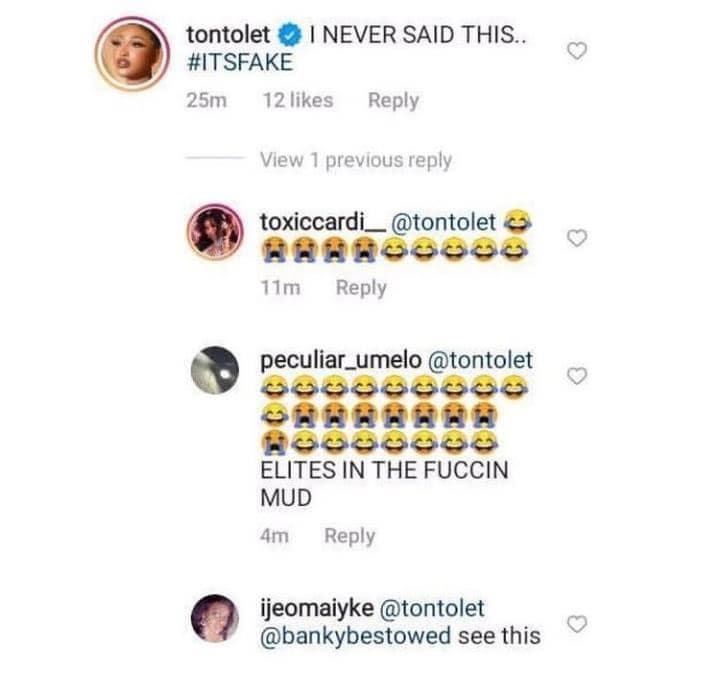Reply to tontolet's comment

(x=393, y=100)
